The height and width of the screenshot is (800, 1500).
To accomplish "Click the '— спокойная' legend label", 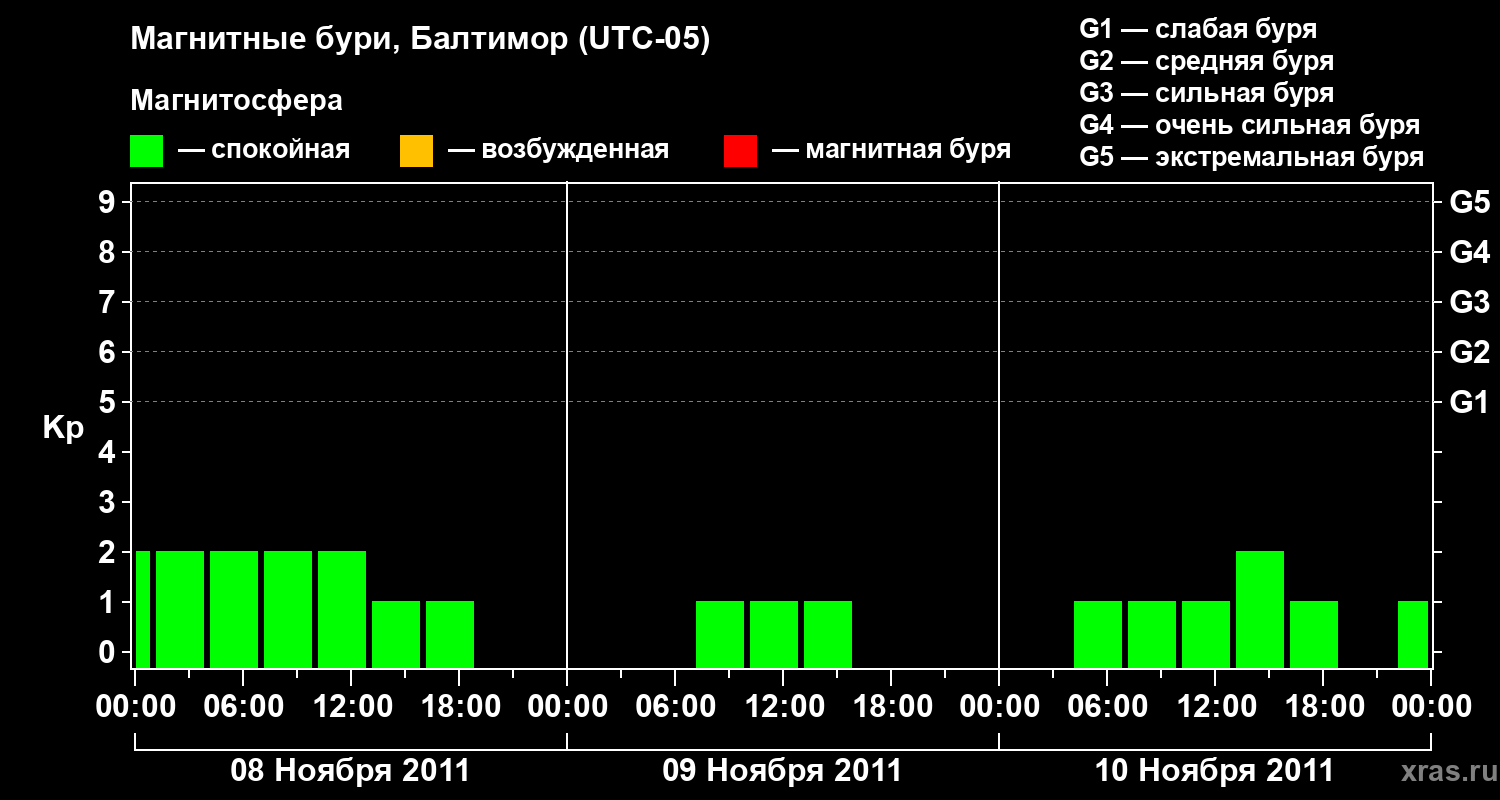I will click(x=264, y=150).
